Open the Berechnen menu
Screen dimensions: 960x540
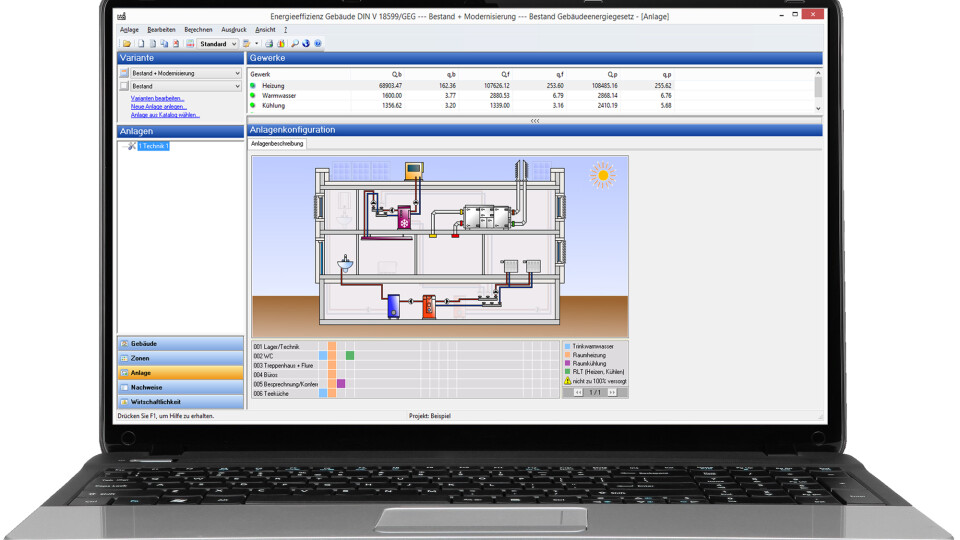pos(198,30)
